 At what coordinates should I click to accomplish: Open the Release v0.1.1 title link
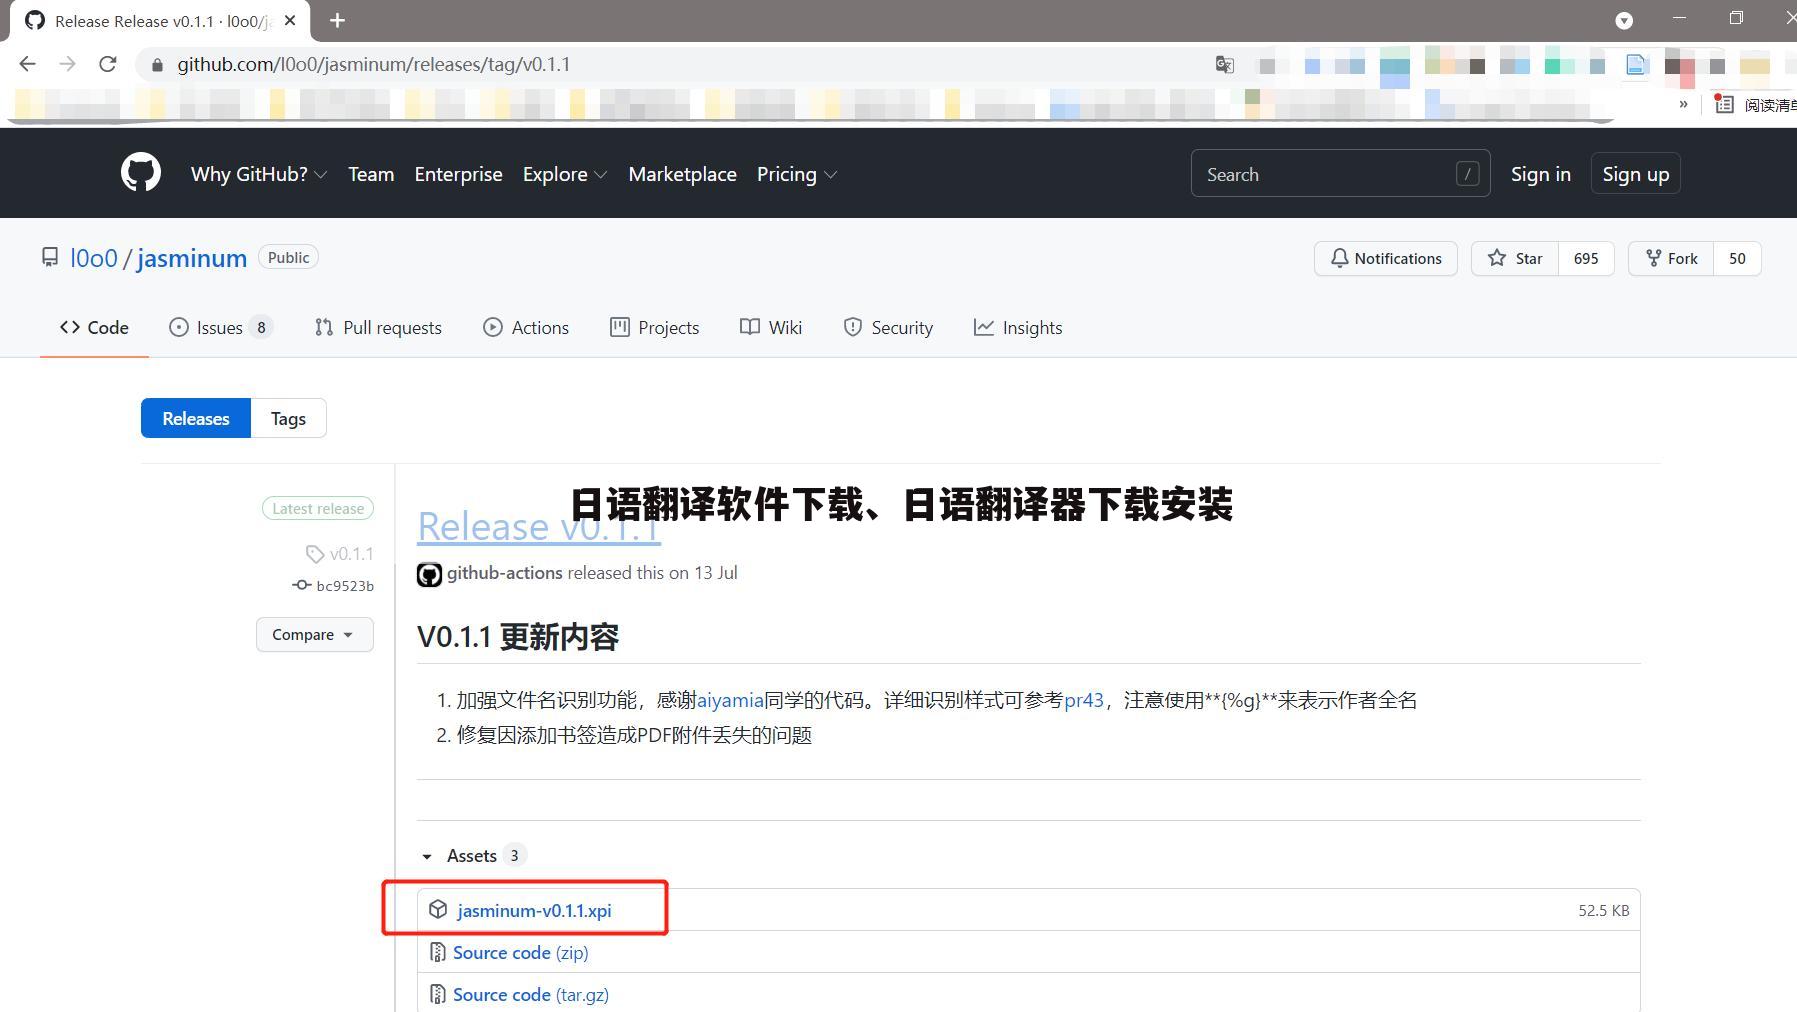[x=538, y=526]
